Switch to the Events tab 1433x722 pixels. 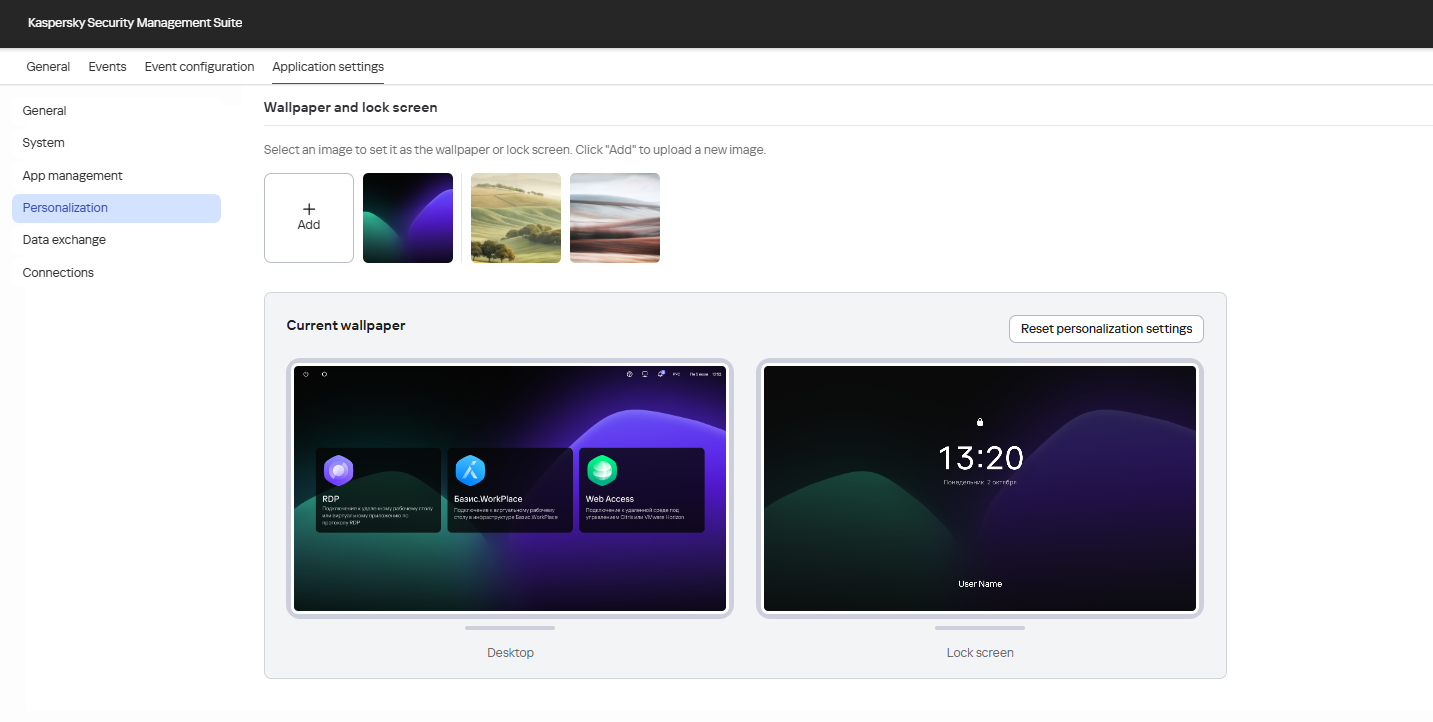[x=107, y=66]
